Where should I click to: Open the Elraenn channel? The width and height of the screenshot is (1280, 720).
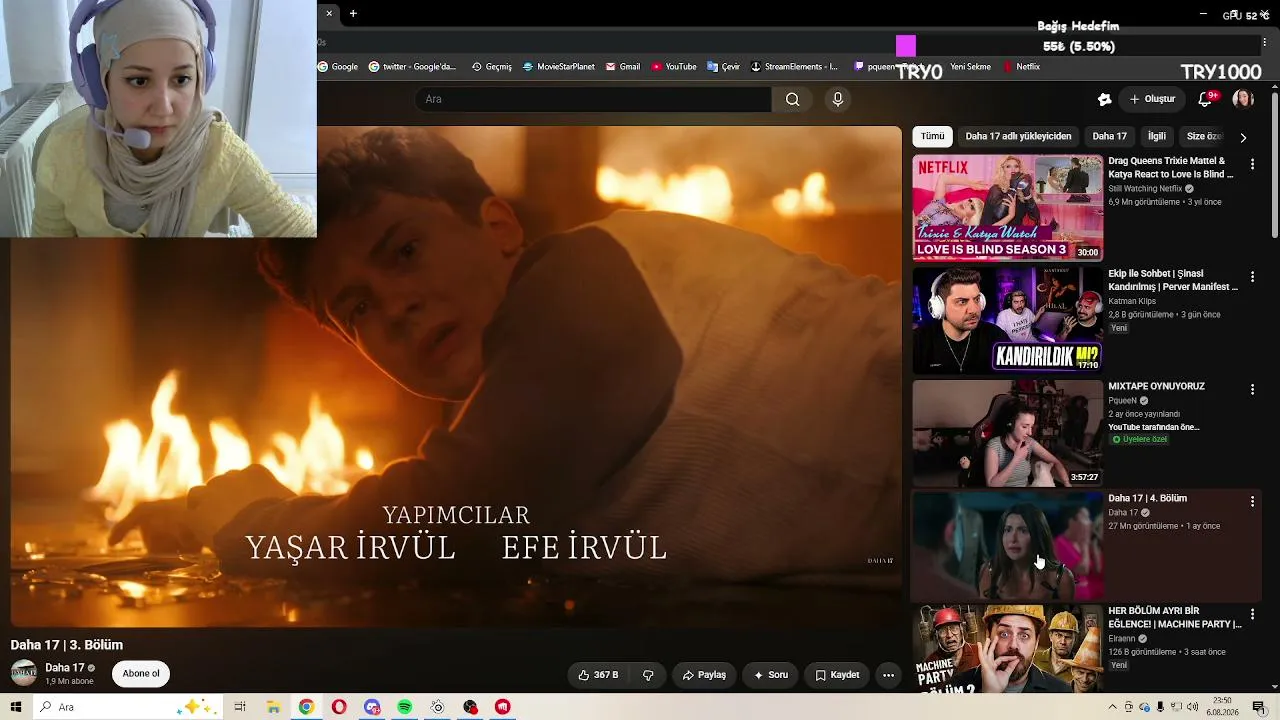click(1121, 639)
